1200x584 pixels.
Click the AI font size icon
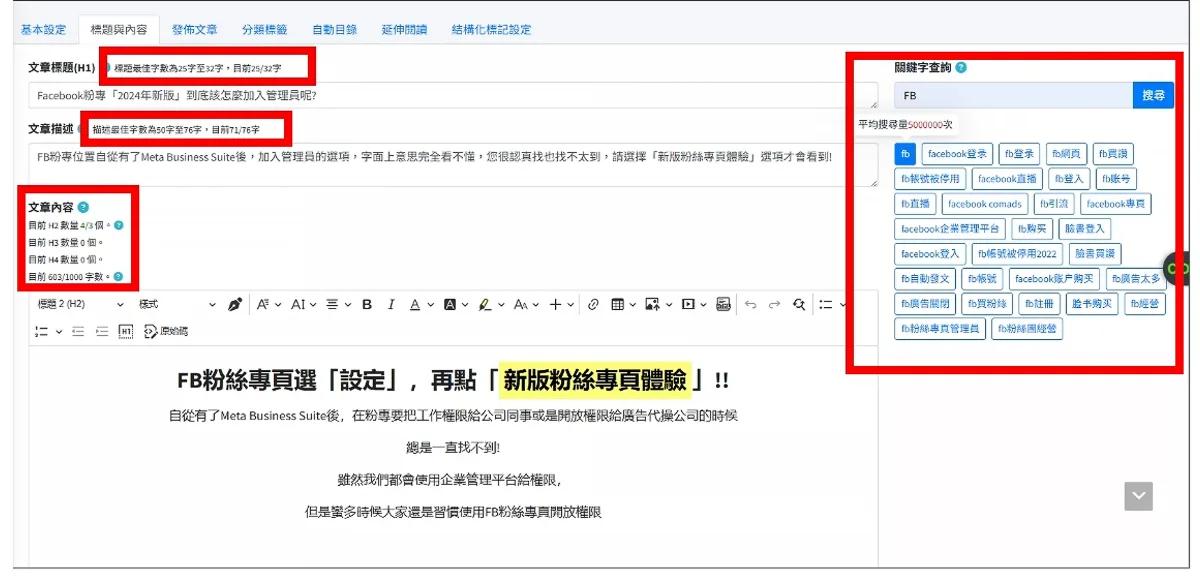[298, 305]
